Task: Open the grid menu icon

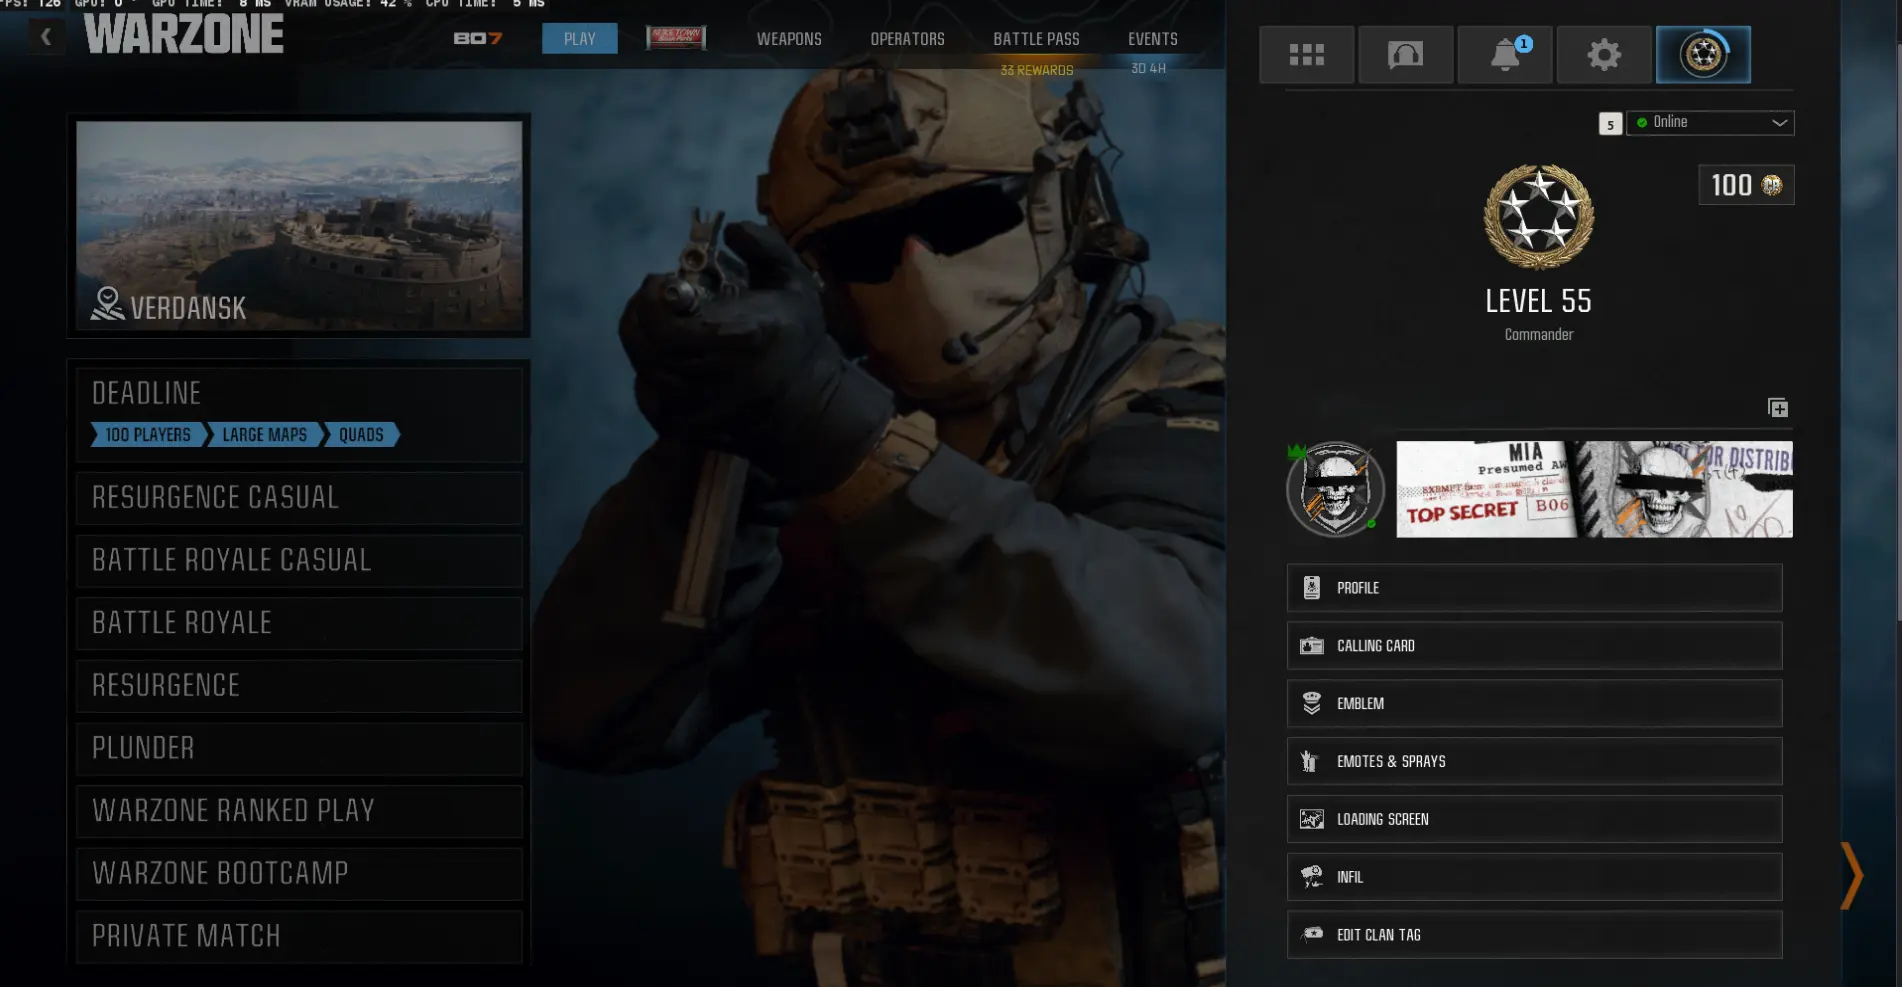Action: coord(1306,55)
